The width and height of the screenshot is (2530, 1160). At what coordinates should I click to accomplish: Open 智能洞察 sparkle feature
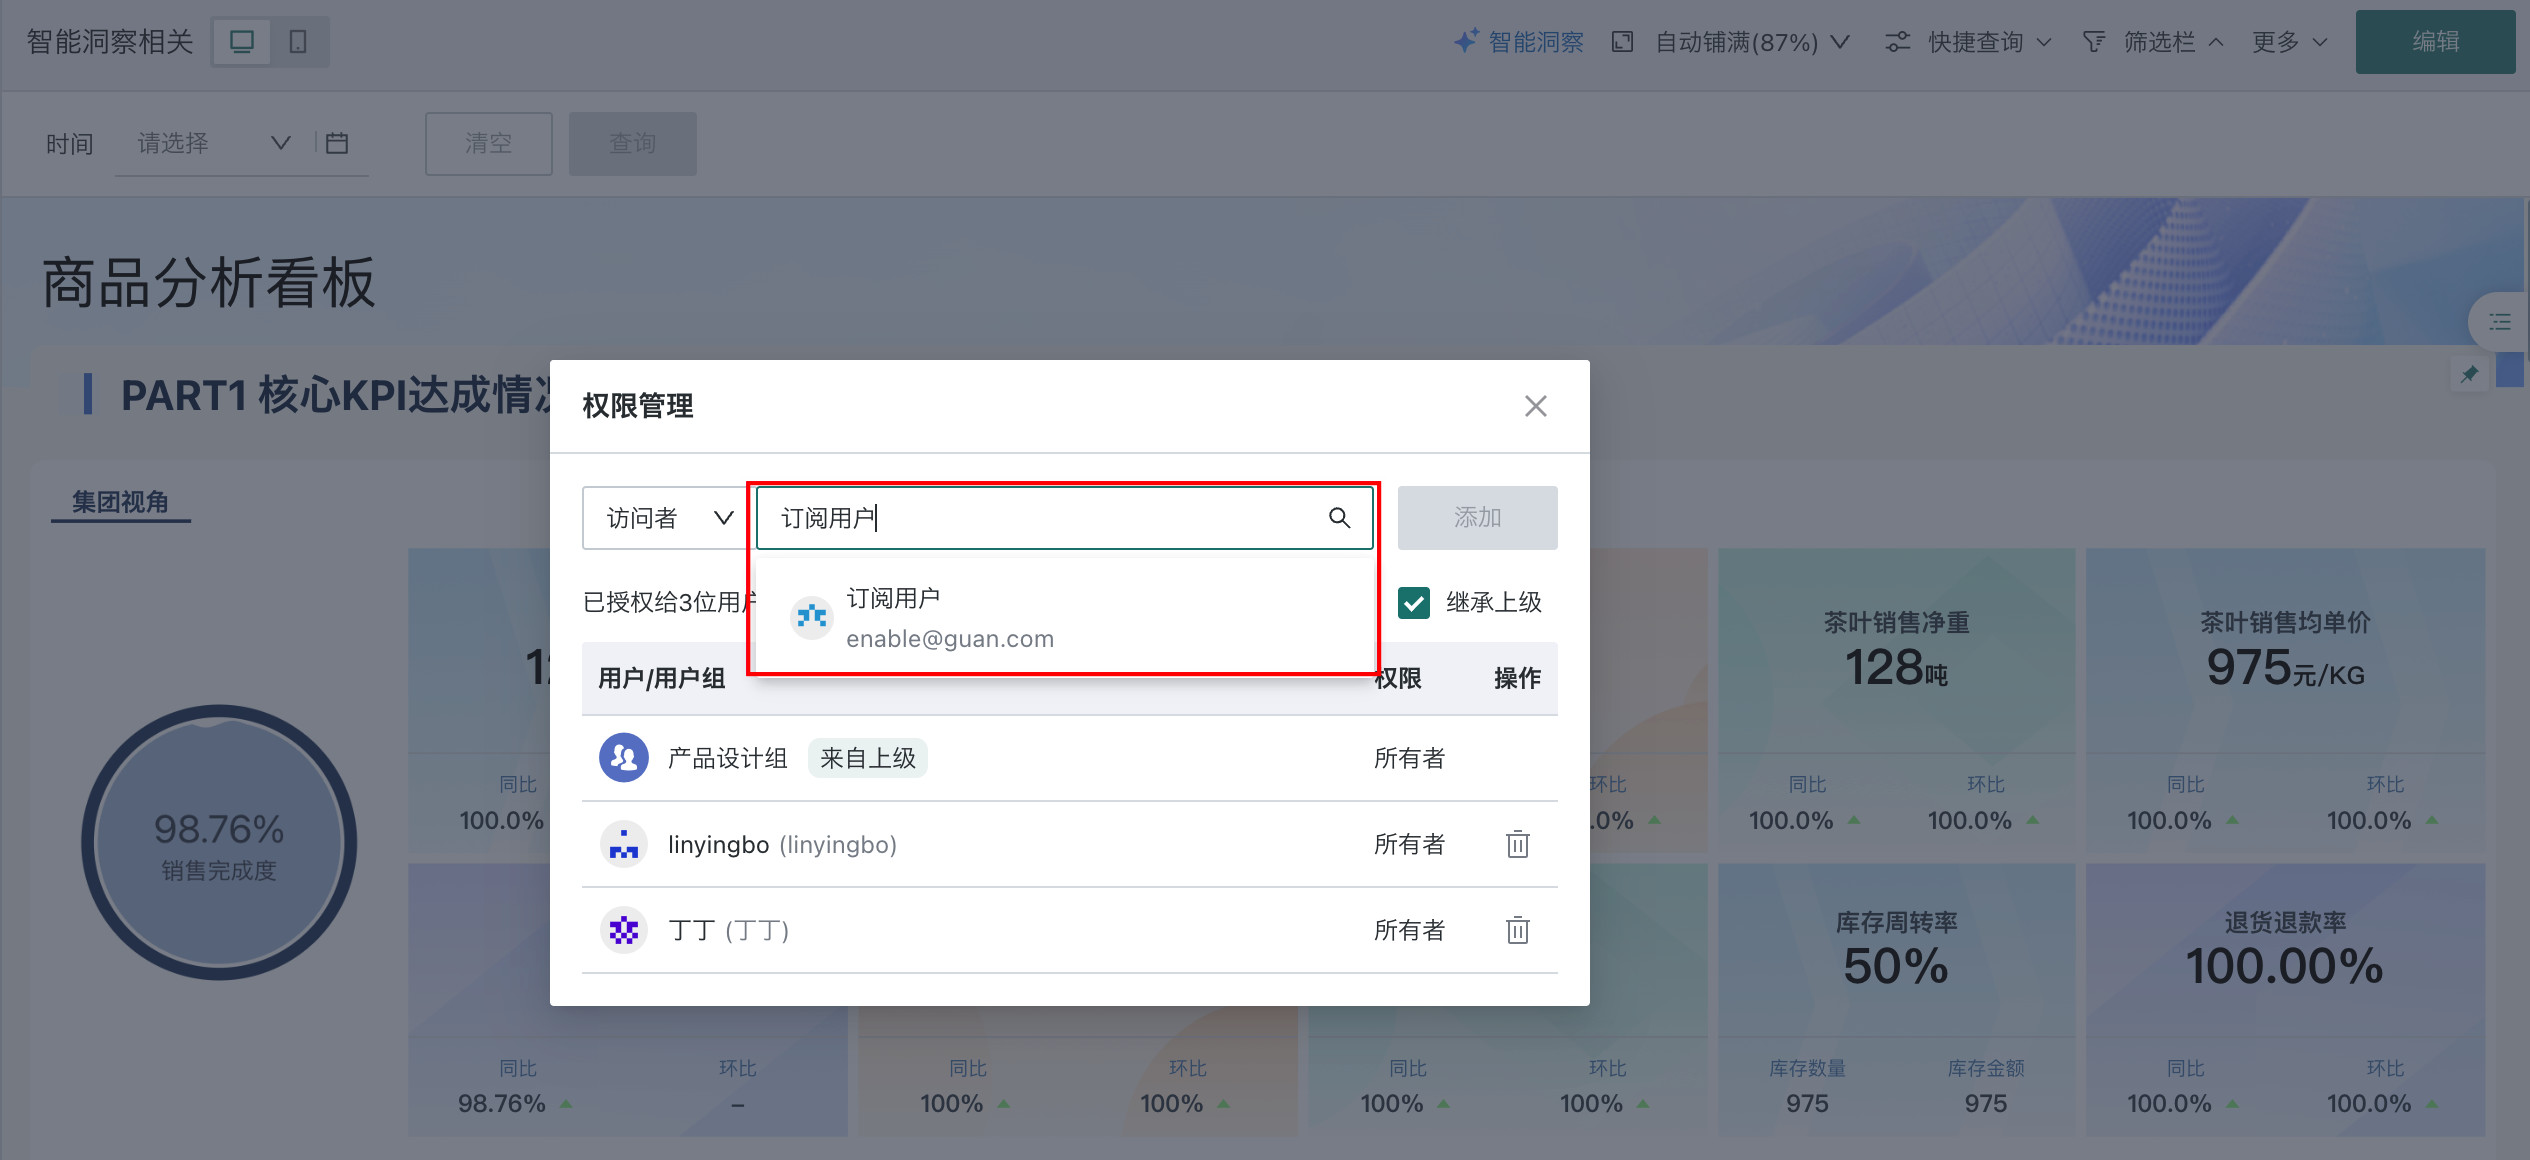pos(1519,42)
